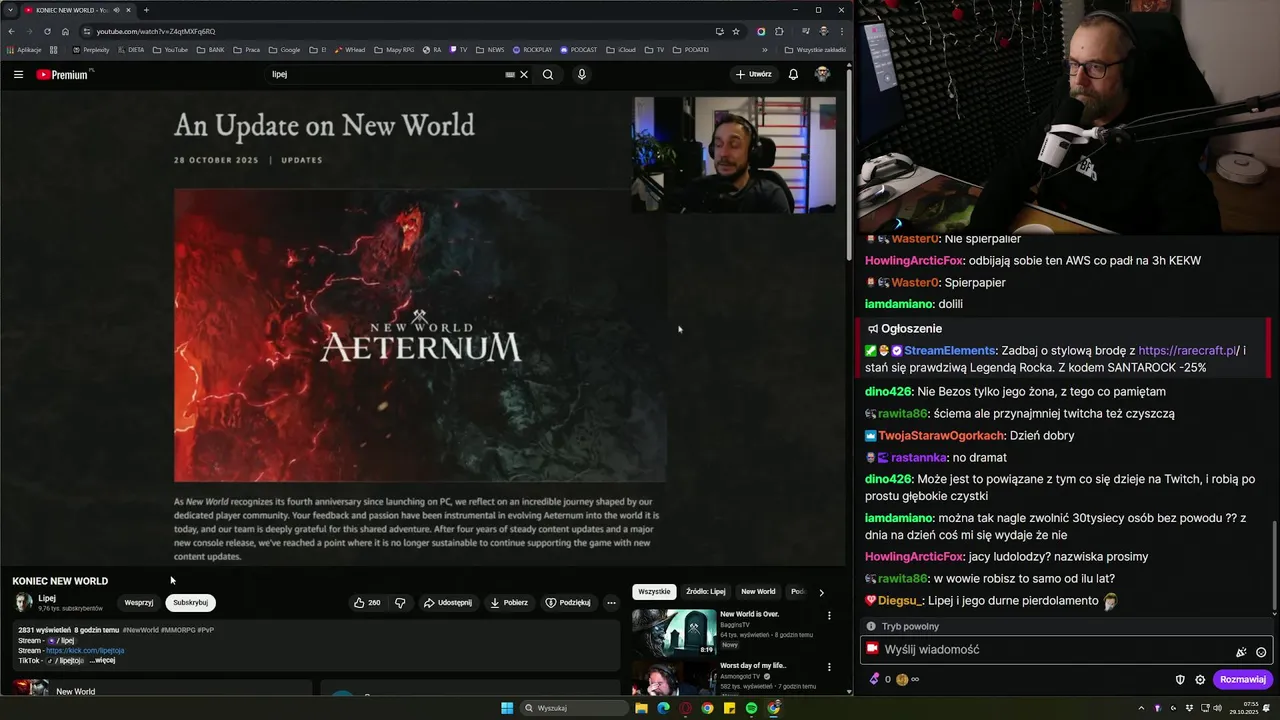This screenshot has height=720, width=1280.
Task: Reload the page in Chrome
Action: (x=47, y=31)
